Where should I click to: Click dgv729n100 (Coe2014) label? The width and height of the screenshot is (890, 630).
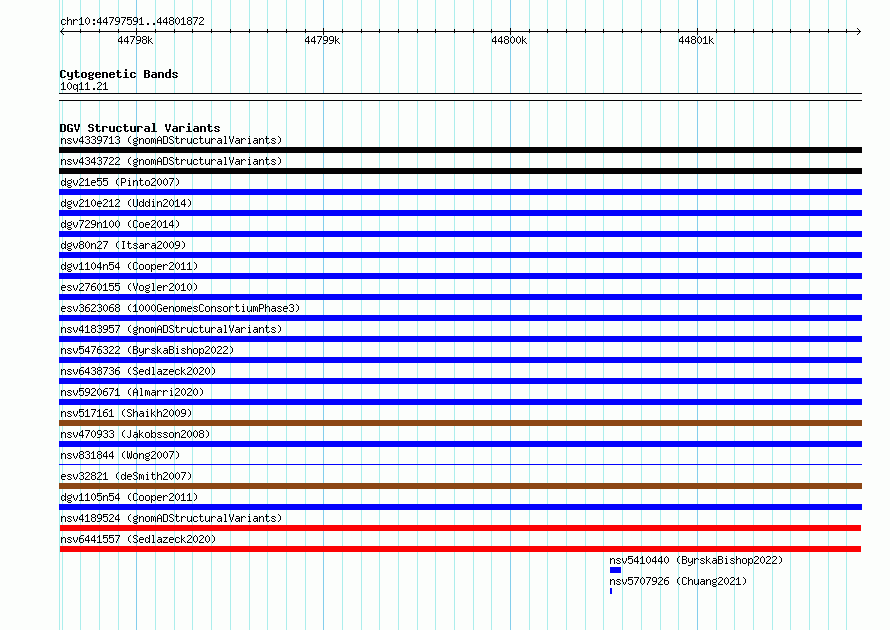tap(120, 224)
